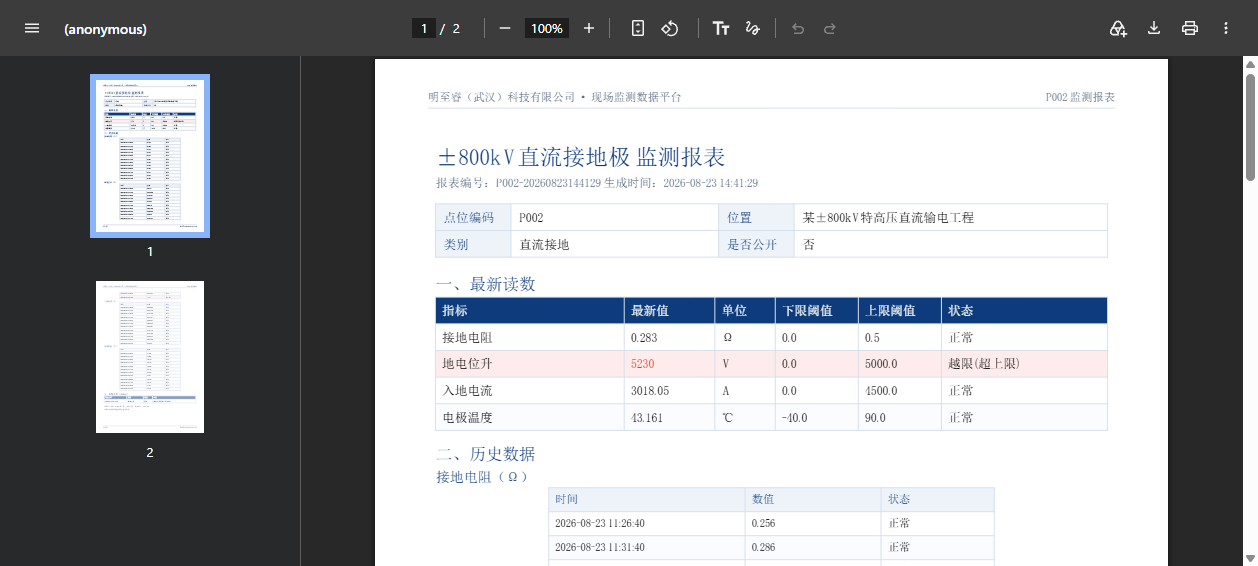Viewport: 1258px width, 566px height.
Task: Click the page number input field
Action: [x=424, y=28]
